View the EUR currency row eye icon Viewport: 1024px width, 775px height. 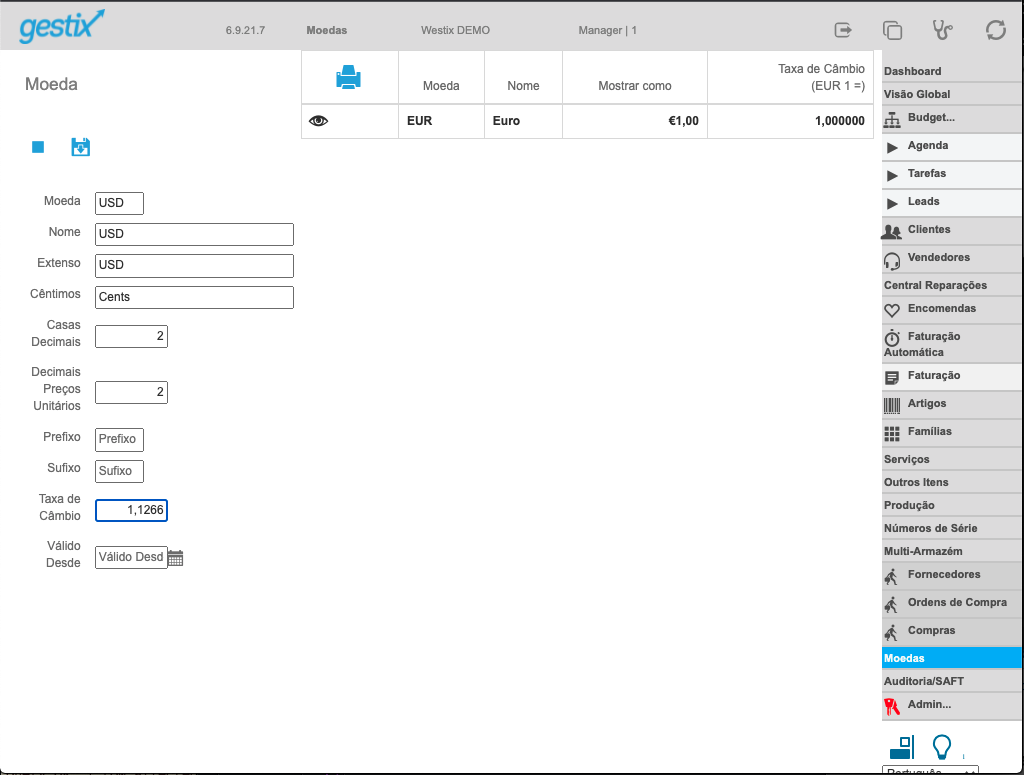(318, 121)
